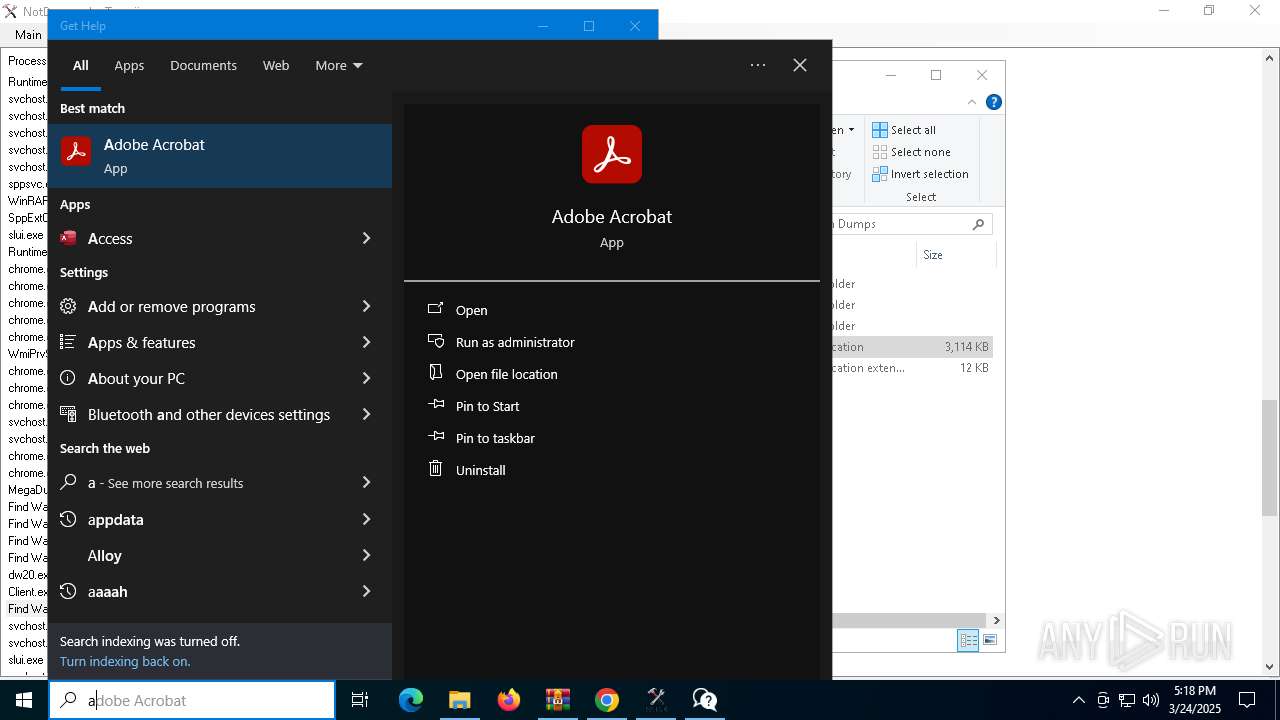The height and width of the screenshot is (720, 1280).
Task: Launch Firefox from taskbar
Action: tap(509, 700)
